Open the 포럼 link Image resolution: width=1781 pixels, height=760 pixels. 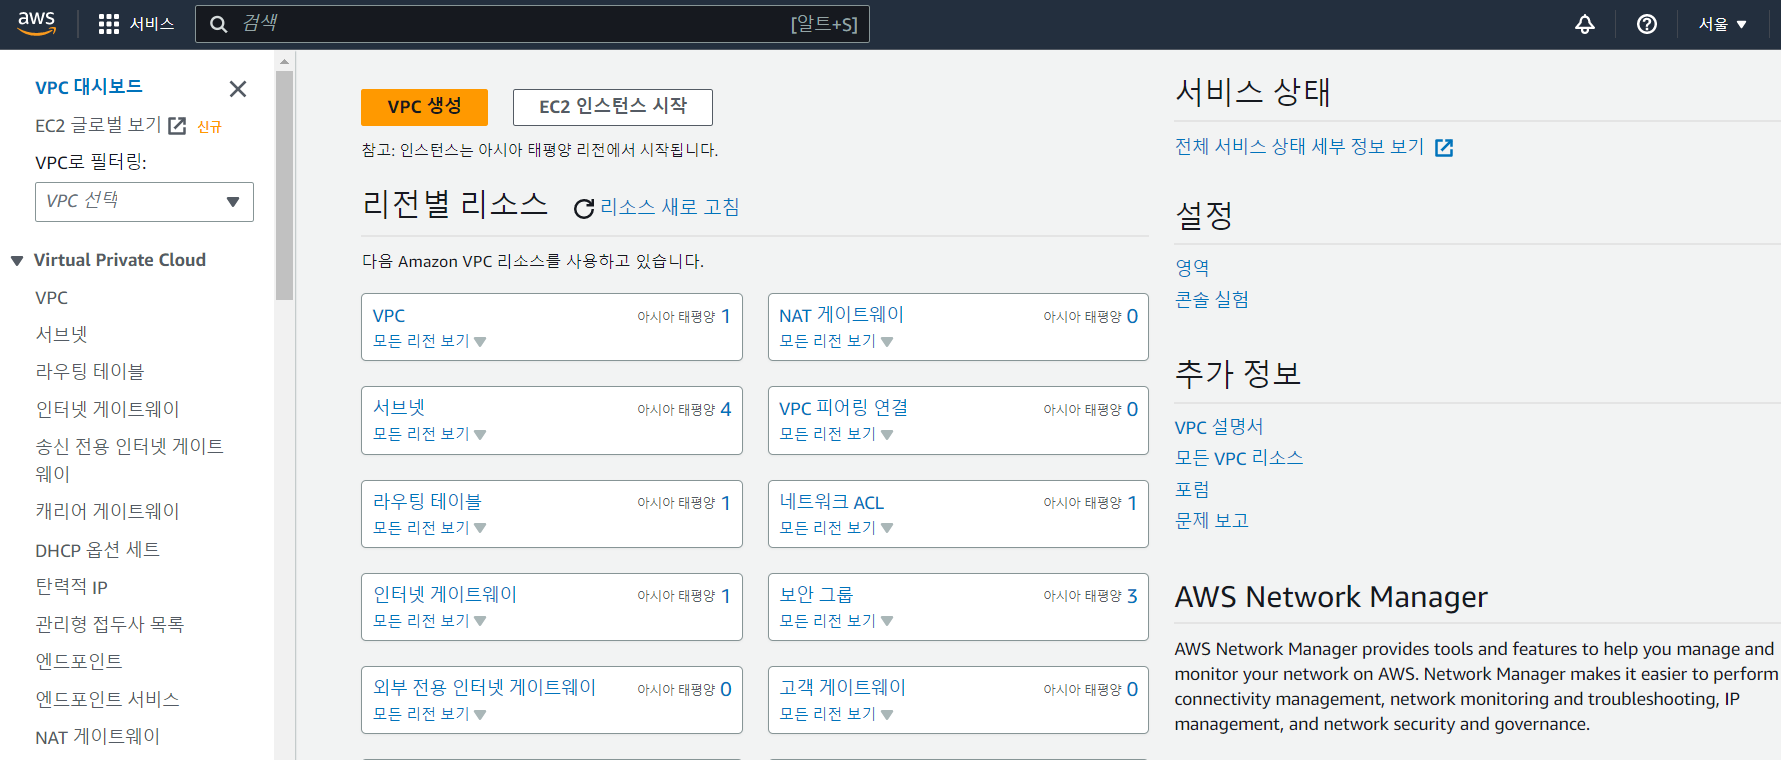point(1192,490)
